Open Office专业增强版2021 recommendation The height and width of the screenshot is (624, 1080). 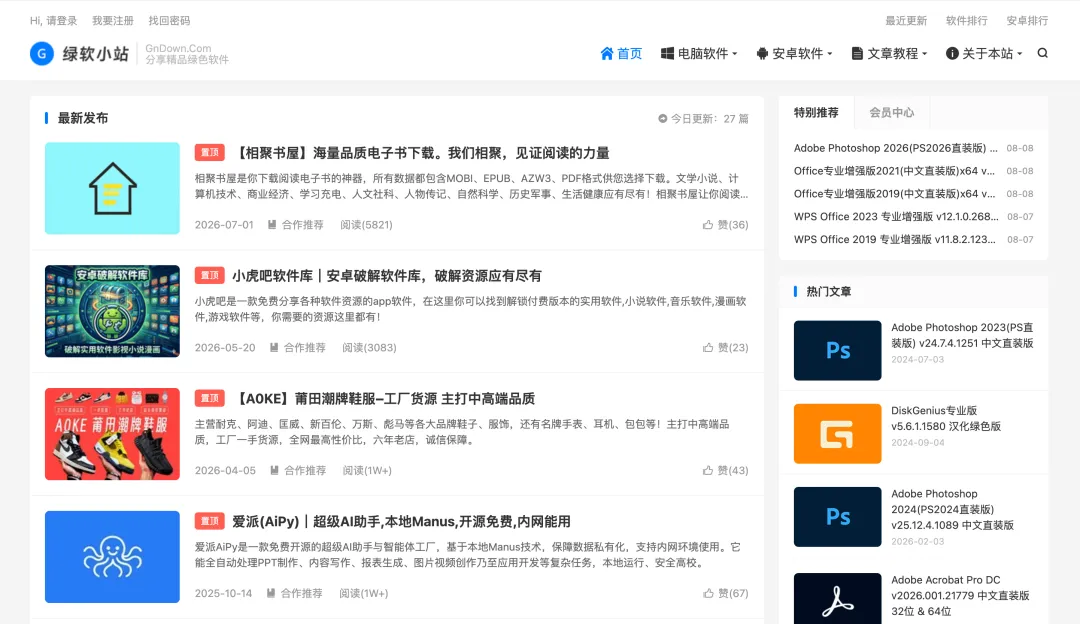click(x=894, y=171)
